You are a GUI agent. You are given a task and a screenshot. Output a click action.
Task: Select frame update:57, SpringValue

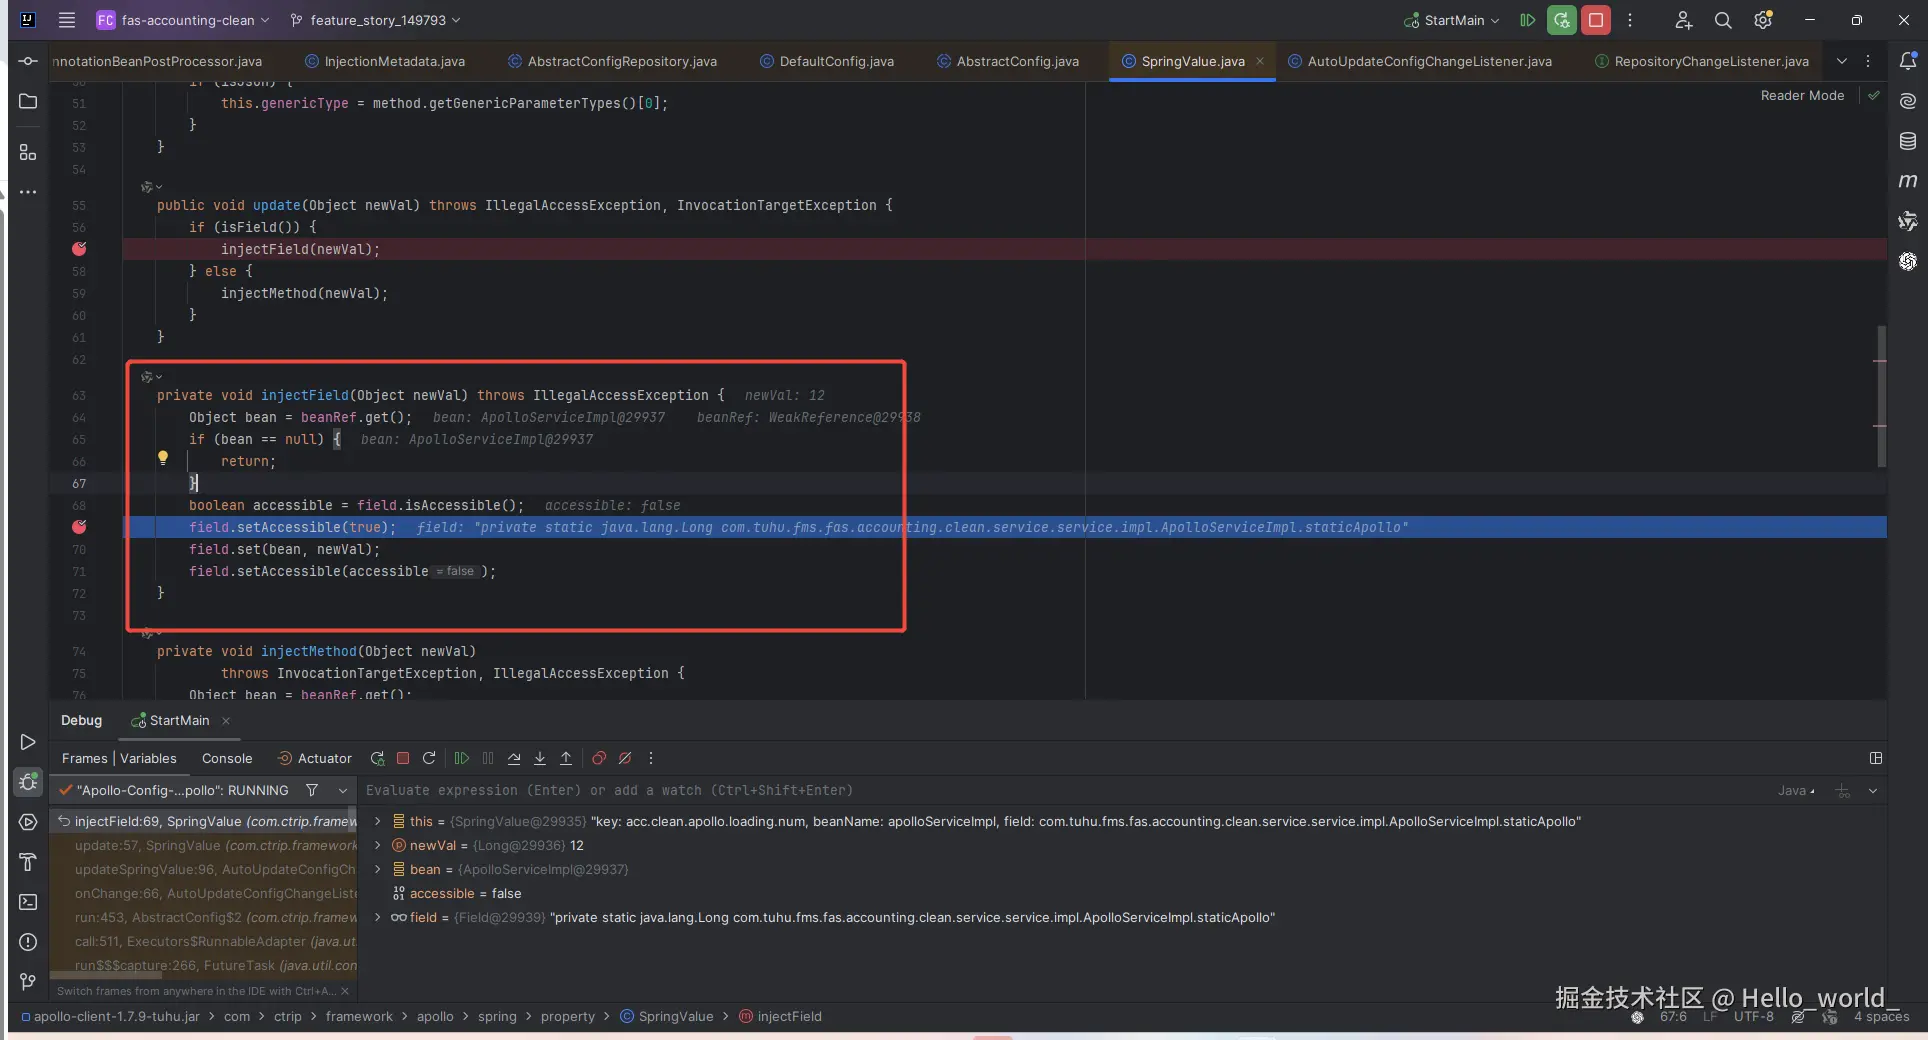(204, 845)
